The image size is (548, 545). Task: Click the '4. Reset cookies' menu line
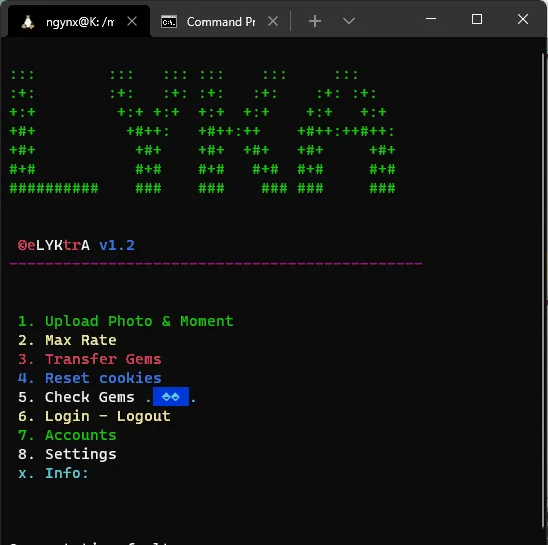(90, 378)
